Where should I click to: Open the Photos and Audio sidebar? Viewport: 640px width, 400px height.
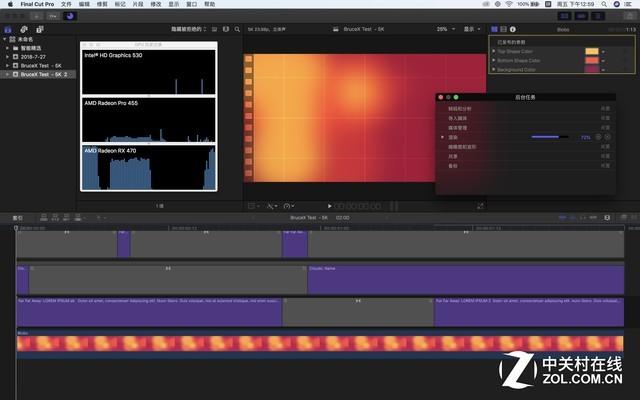[x=24, y=29]
